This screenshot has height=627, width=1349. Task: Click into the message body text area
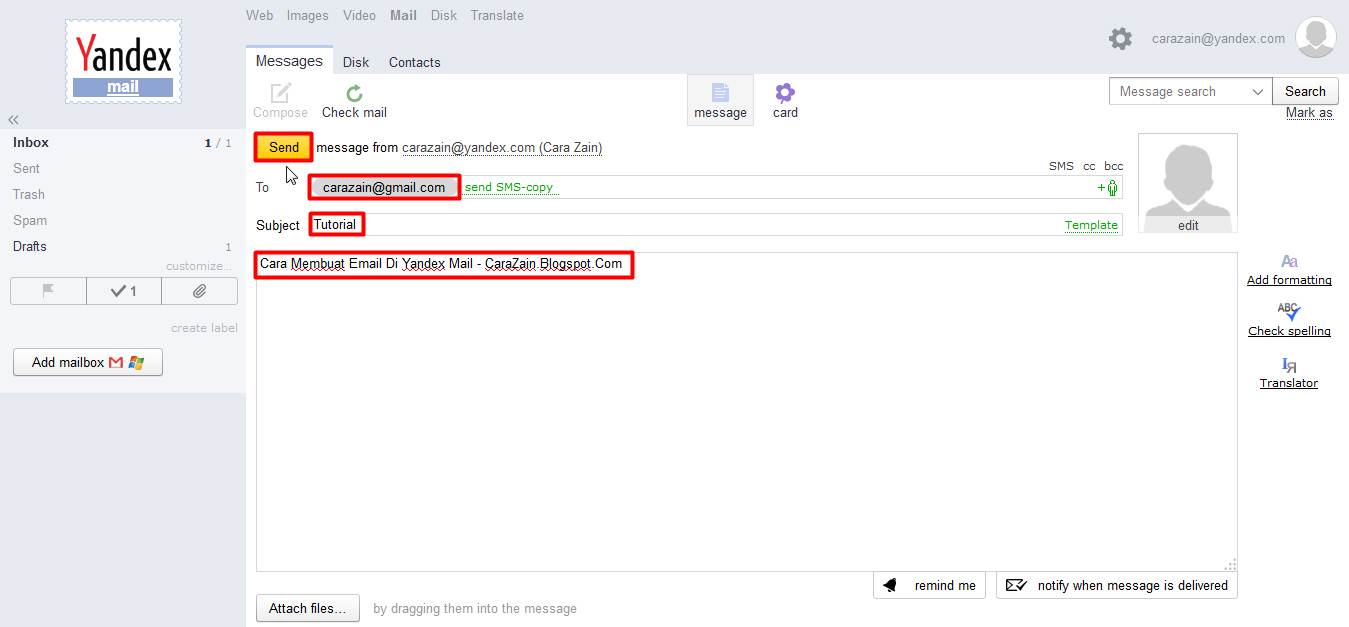pos(746,412)
